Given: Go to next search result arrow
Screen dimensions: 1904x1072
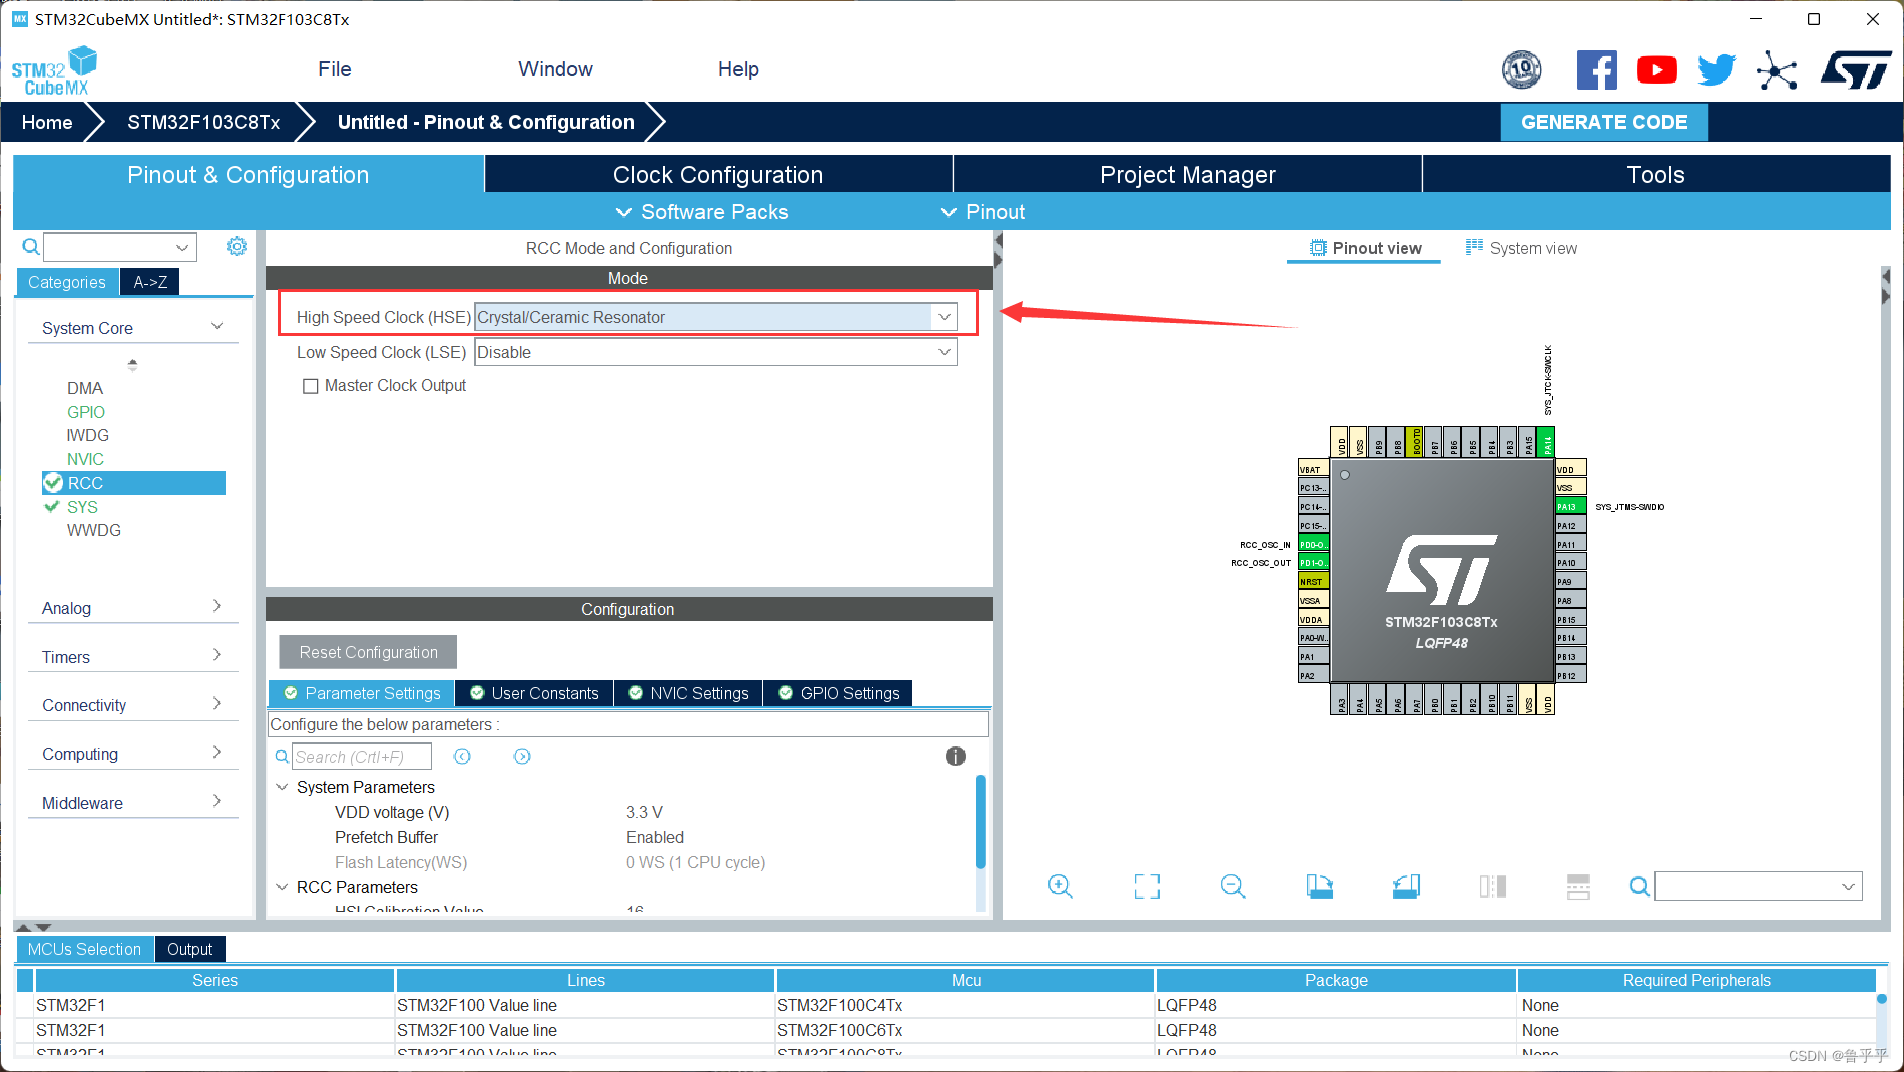Looking at the screenshot, I should [x=522, y=757].
